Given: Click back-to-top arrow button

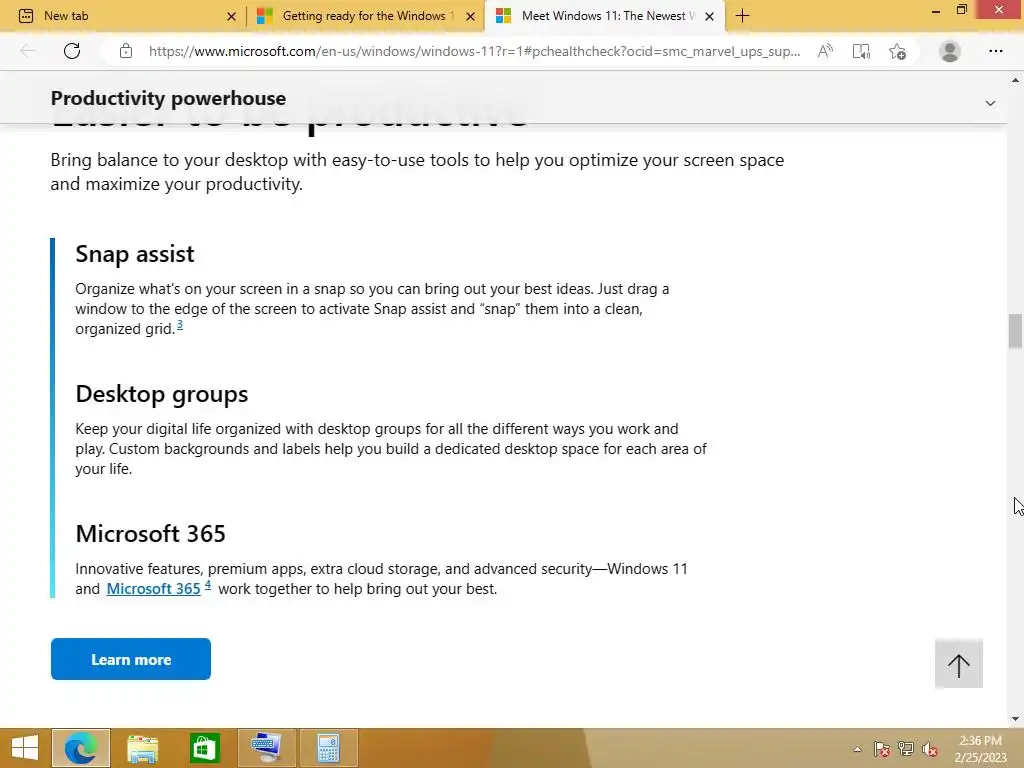Looking at the screenshot, I should coord(959,664).
